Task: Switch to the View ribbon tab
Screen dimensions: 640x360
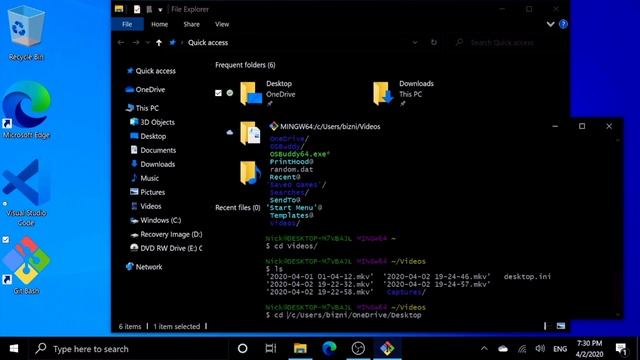Action: (222, 24)
